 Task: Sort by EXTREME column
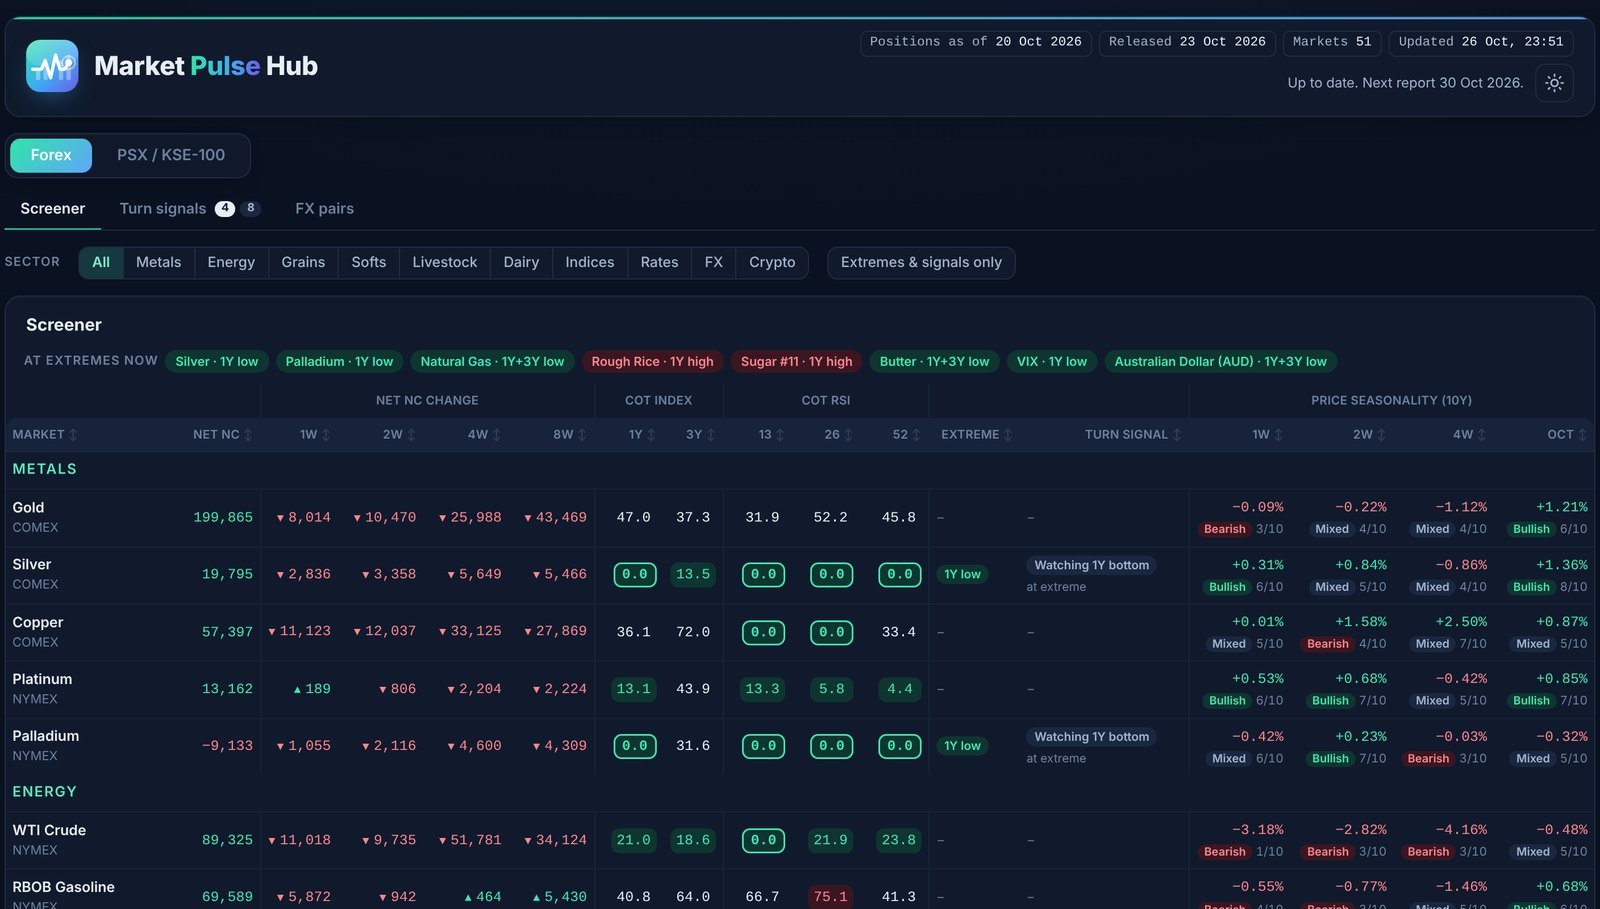click(x=977, y=435)
